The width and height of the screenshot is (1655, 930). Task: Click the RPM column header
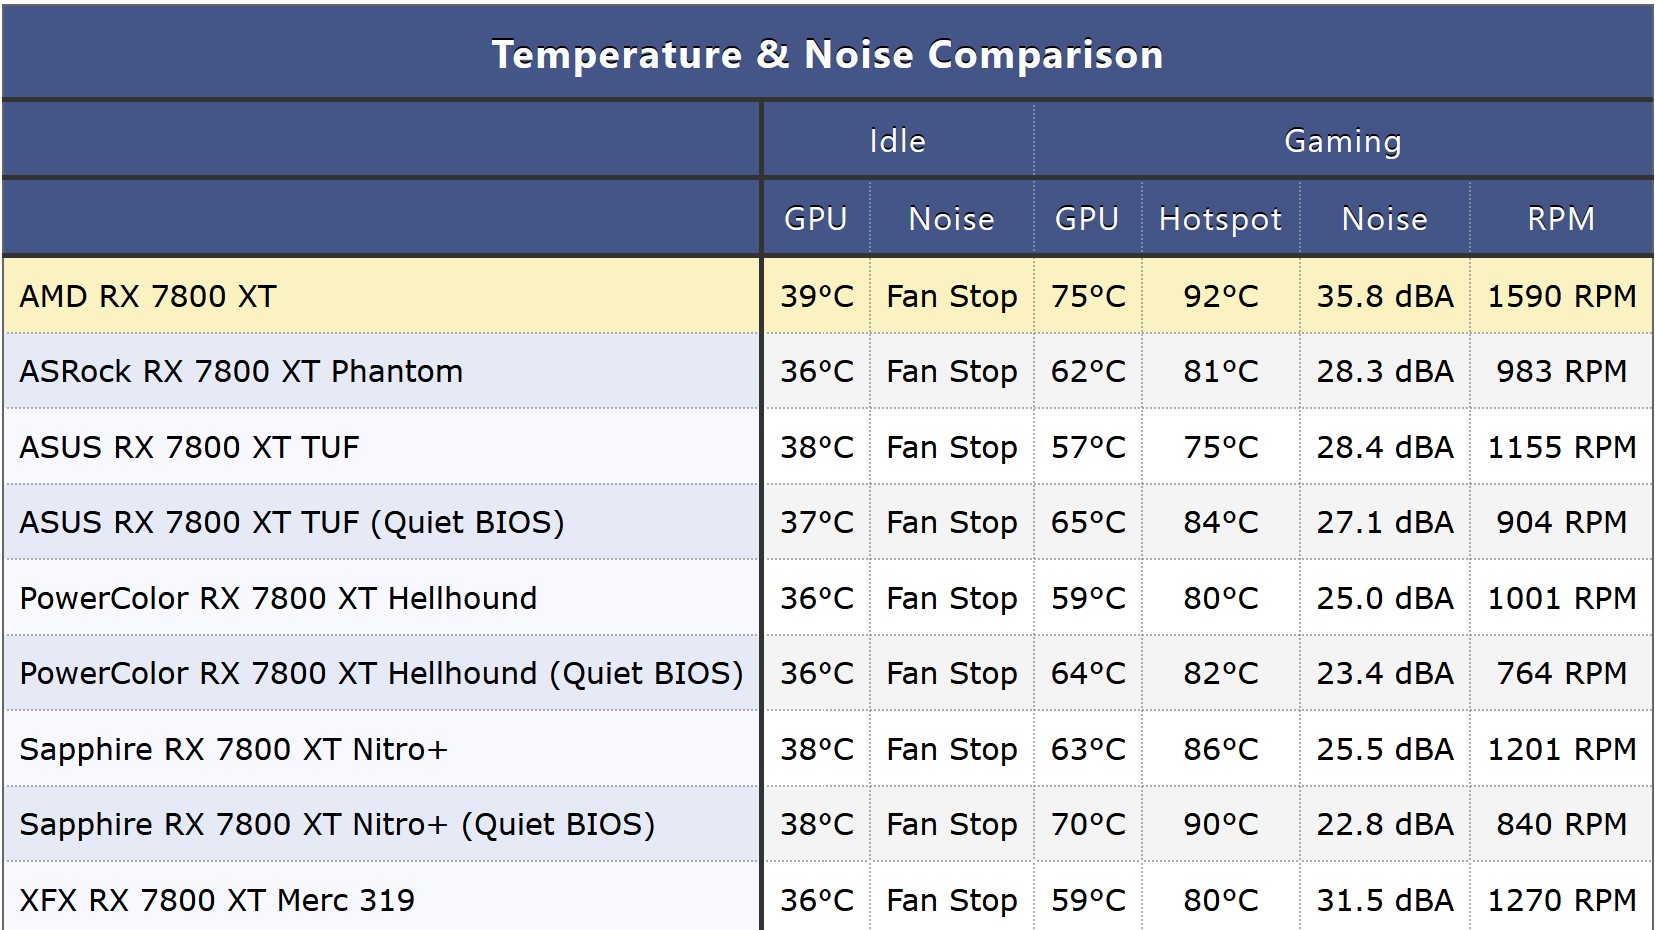coord(1560,219)
